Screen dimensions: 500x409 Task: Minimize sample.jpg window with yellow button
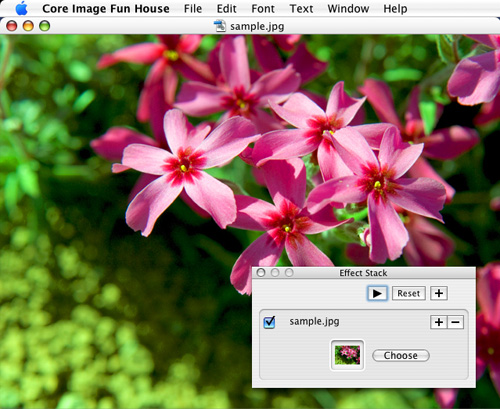[28, 26]
